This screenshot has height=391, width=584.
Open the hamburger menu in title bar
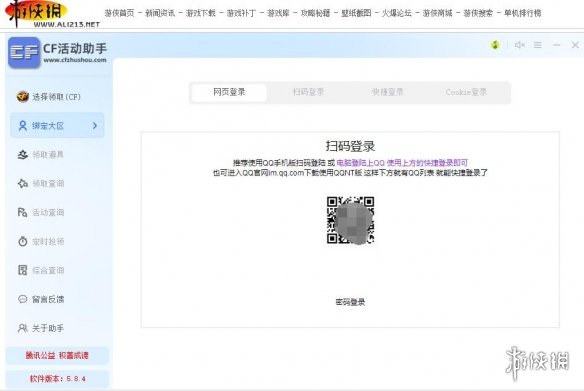click(537, 45)
